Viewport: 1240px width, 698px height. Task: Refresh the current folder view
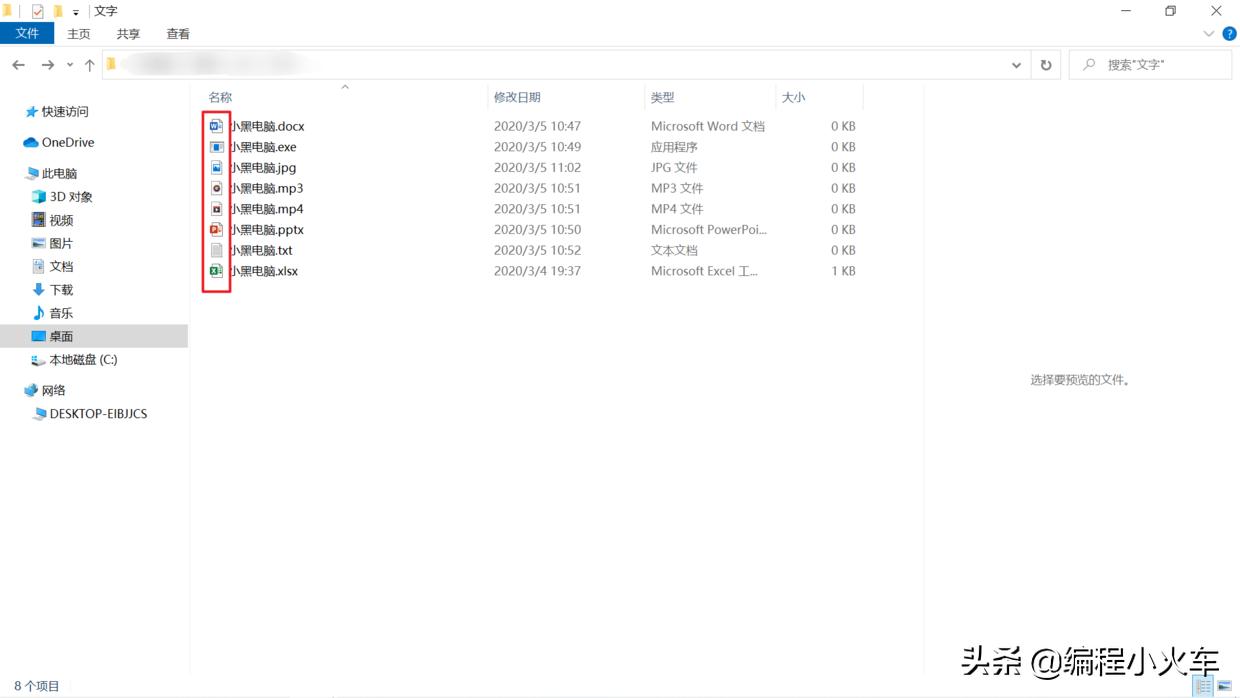click(x=1046, y=65)
